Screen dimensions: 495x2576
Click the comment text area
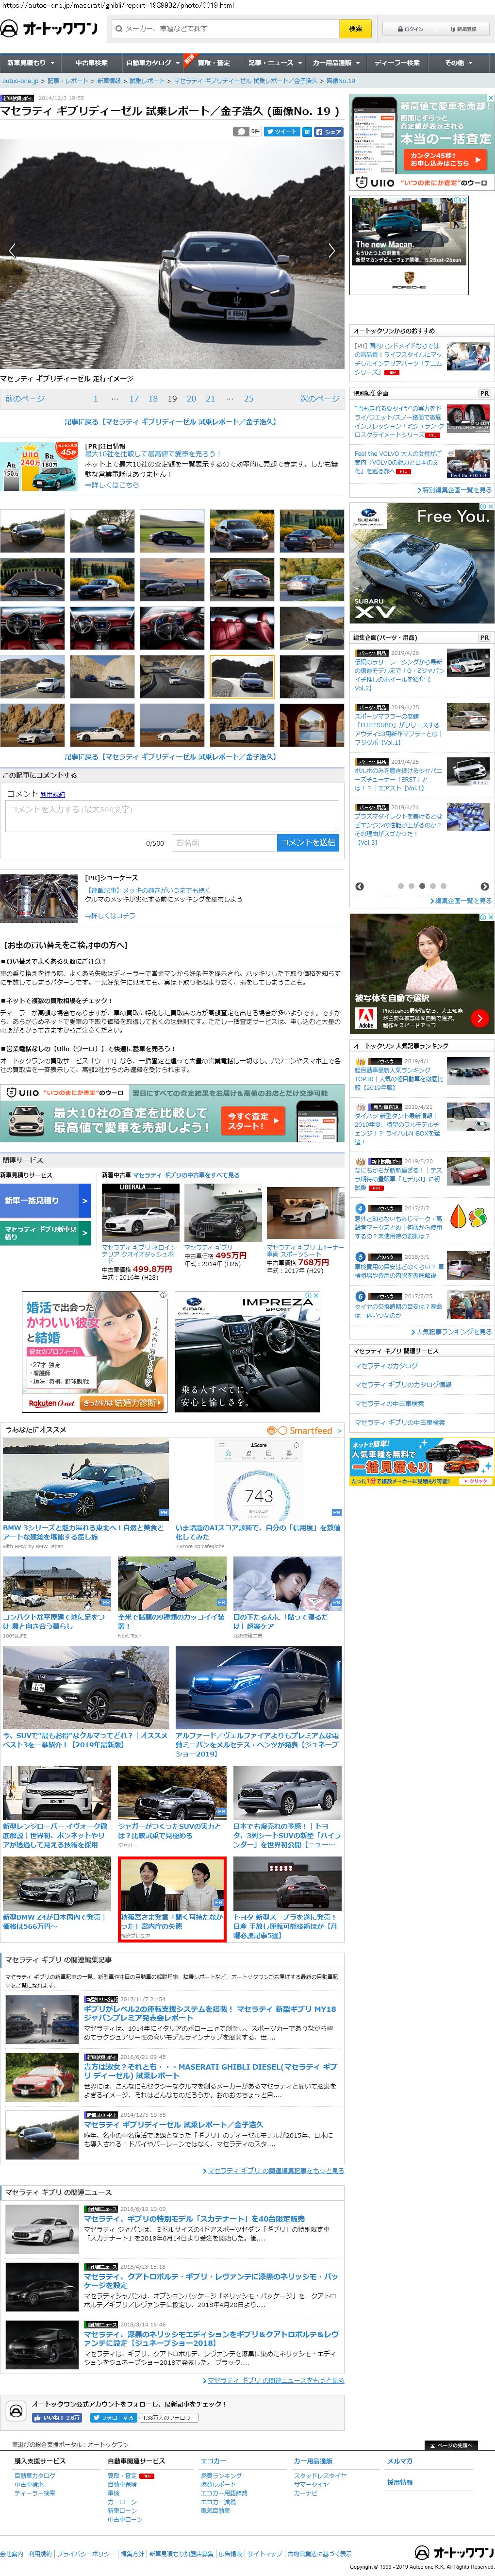[x=171, y=816]
